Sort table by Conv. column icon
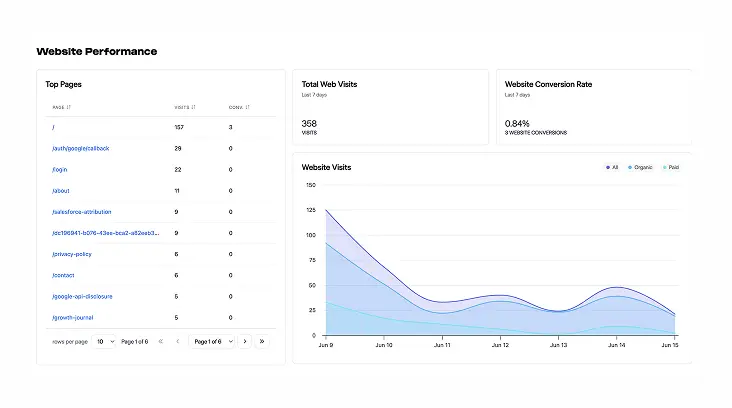 pyautogui.click(x=247, y=107)
